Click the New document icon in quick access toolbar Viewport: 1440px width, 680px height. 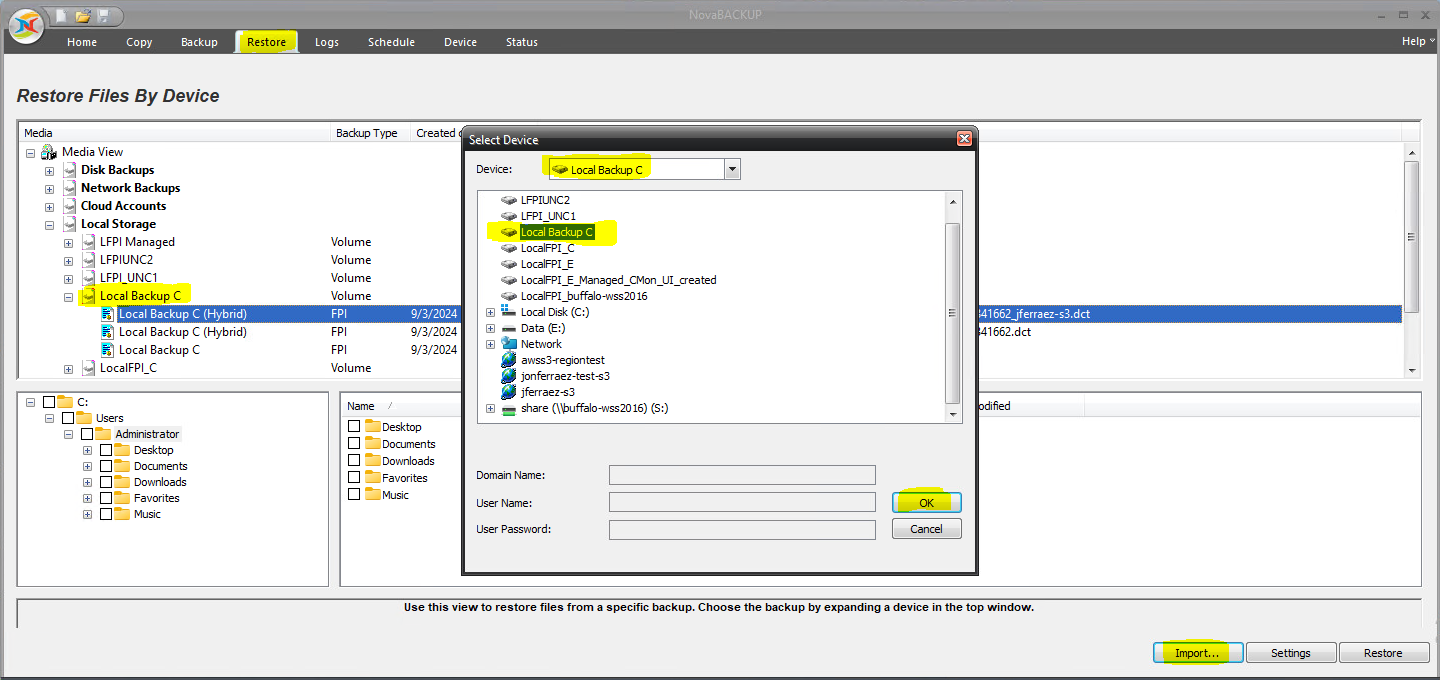pyautogui.click(x=62, y=16)
